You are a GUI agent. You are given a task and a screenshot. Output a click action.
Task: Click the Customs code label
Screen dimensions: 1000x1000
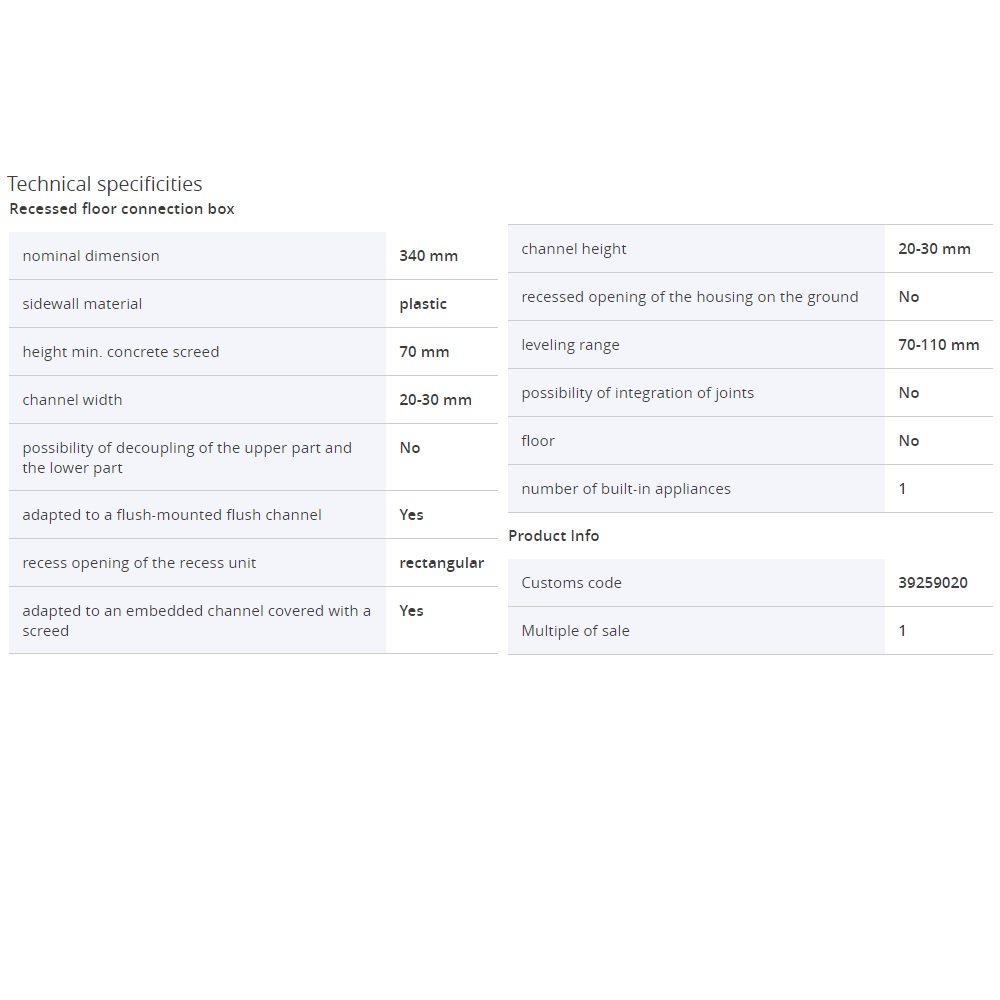[x=571, y=583]
